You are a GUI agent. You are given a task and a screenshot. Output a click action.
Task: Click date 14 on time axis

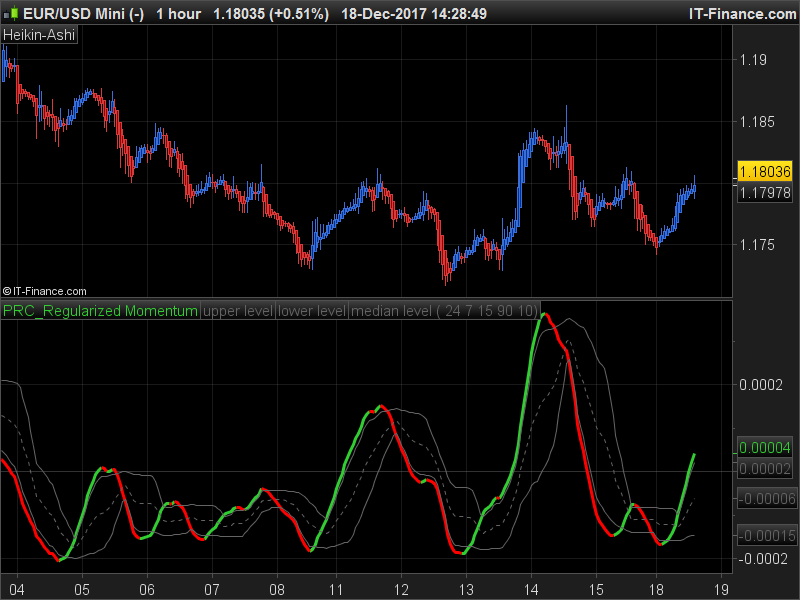(531, 590)
